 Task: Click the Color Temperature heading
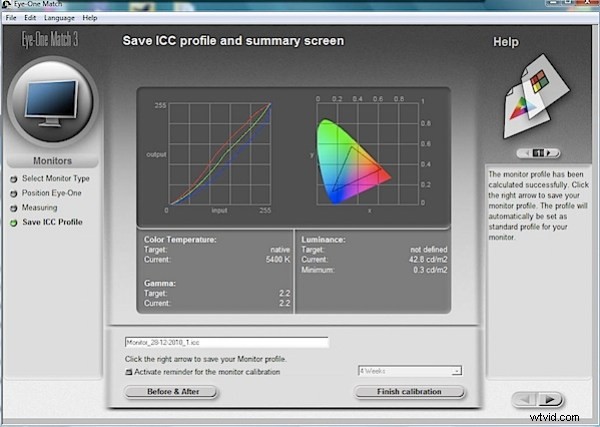[x=180, y=240]
